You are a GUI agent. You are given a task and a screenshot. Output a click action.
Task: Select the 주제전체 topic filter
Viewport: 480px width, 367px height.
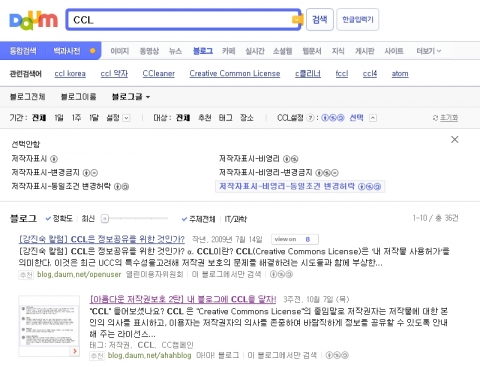(199, 219)
